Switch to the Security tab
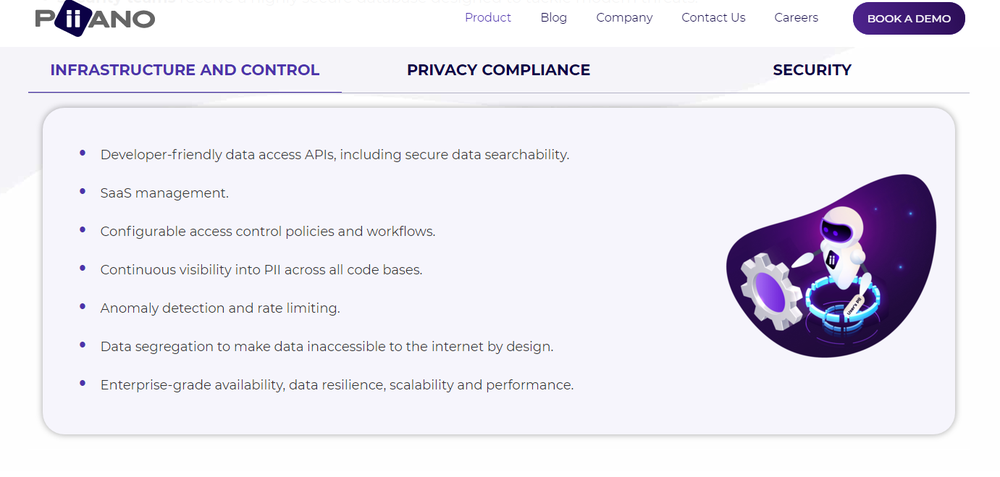The height and width of the screenshot is (477, 1000). (x=812, y=70)
